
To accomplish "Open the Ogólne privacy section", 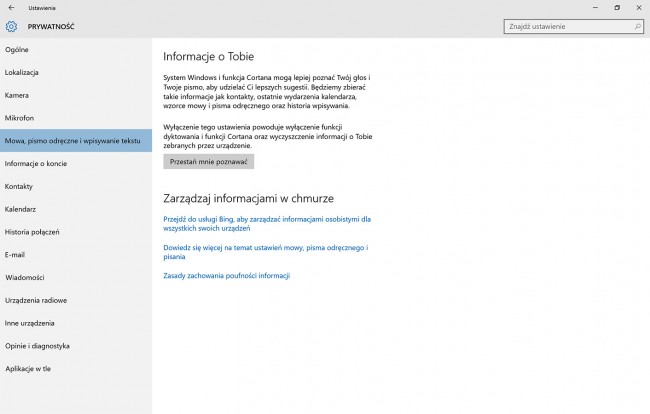I will tap(76, 50).
